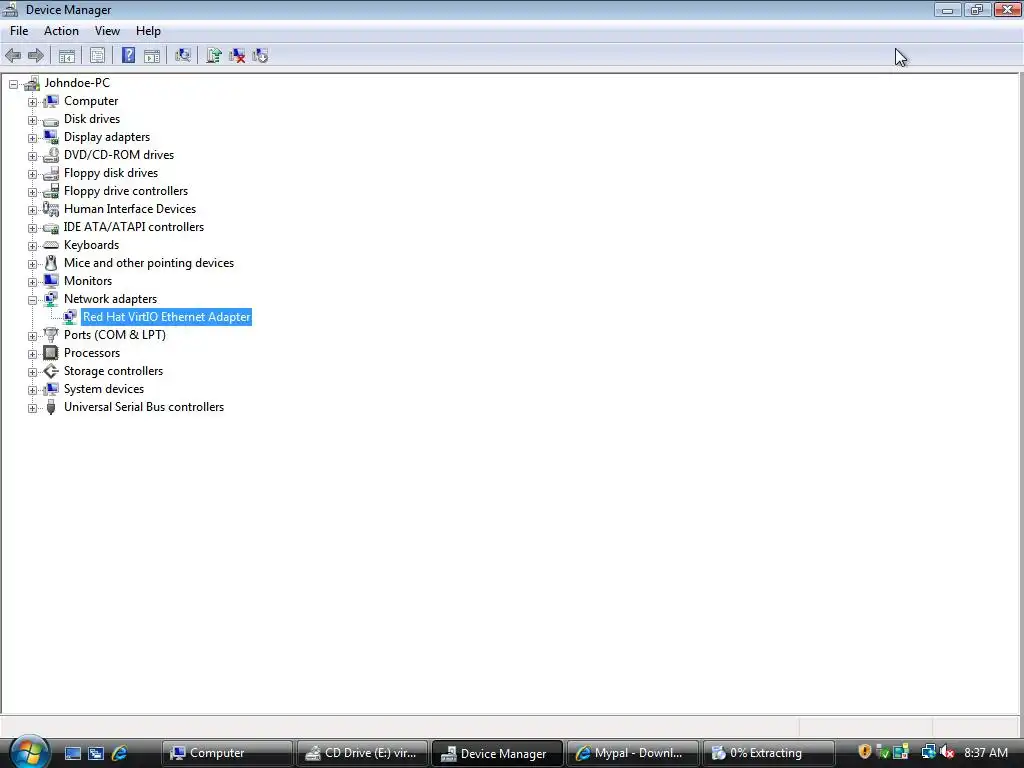Select IDE ATA/ATAPI controllers label
The width and height of the screenshot is (1024, 768).
pos(134,227)
